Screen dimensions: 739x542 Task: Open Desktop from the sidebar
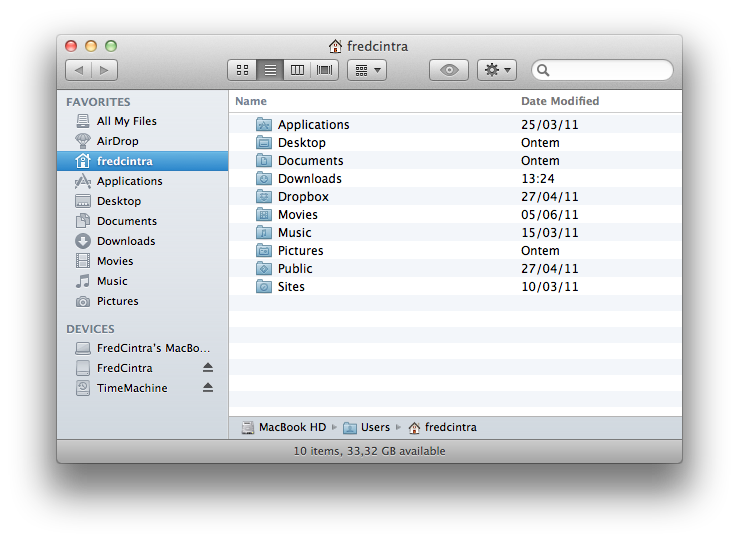pos(142,201)
